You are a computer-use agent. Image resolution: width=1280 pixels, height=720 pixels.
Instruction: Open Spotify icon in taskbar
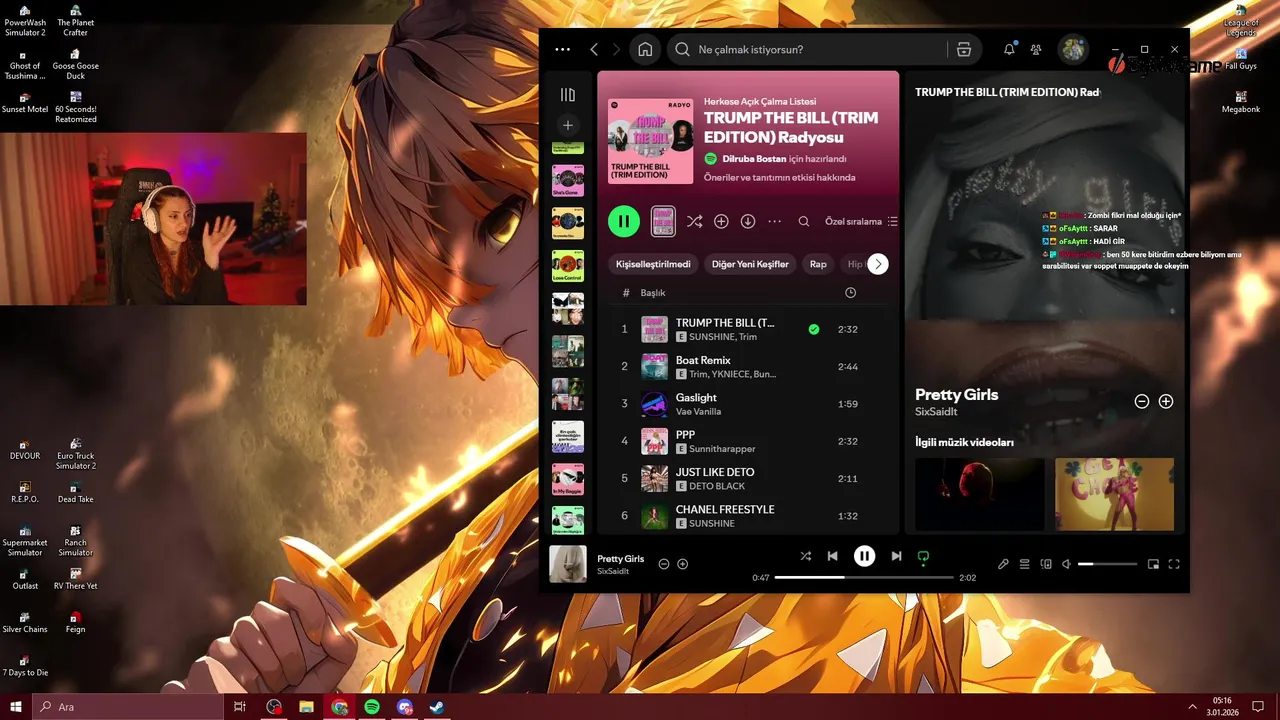pyautogui.click(x=372, y=707)
